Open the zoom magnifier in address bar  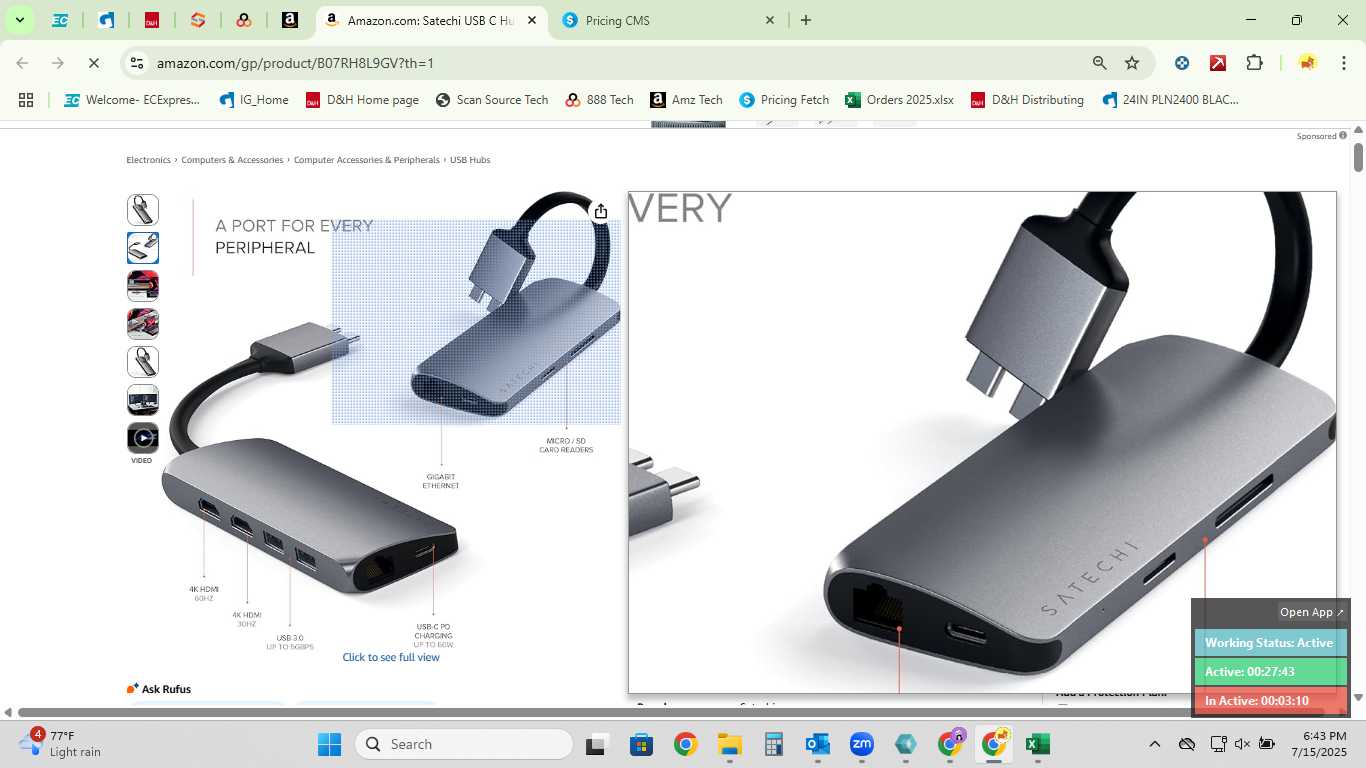(x=1100, y=63)
